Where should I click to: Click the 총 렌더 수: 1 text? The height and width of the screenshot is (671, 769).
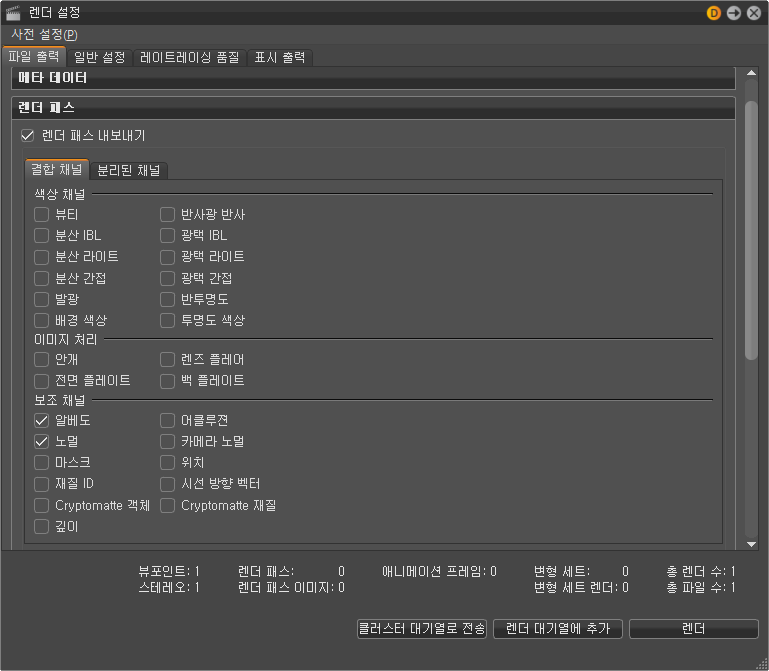701,571
